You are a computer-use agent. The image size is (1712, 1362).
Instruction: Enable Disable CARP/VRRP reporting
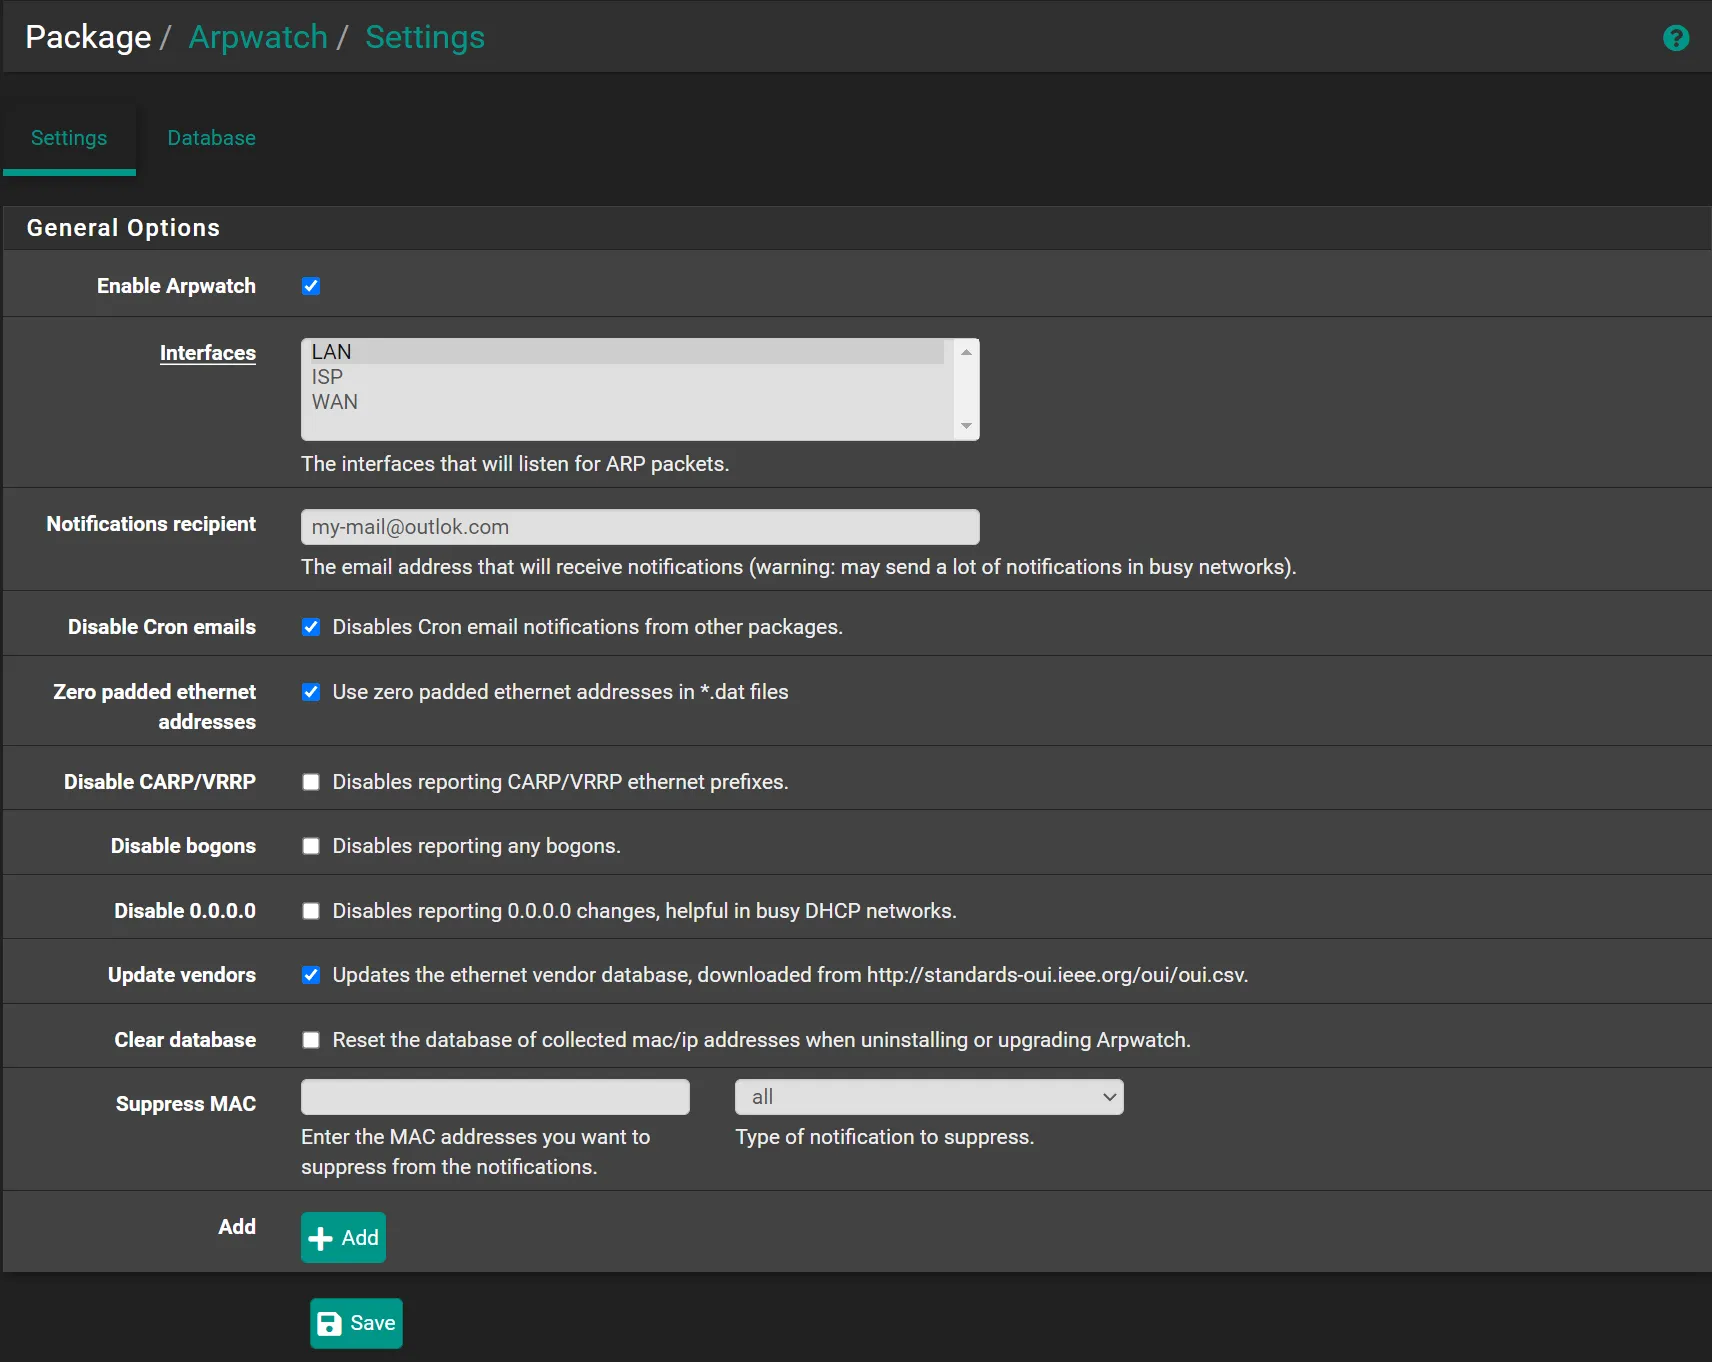[x=311, y=782]
